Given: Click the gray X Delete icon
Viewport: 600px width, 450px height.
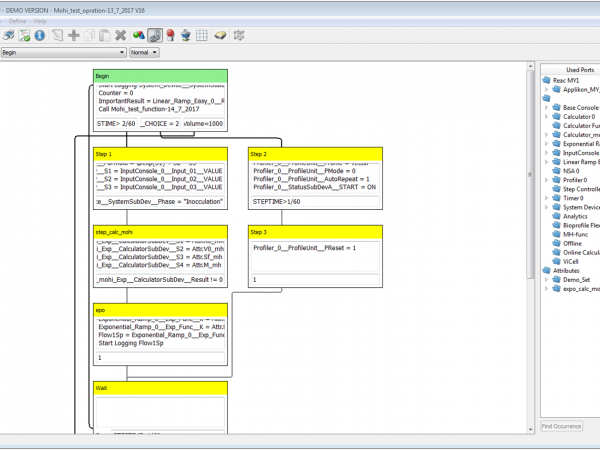Looking at the screenshot, I should click(x=121, y=36).
